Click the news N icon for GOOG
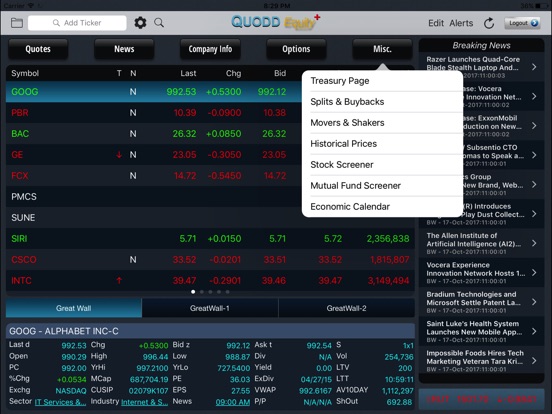Viewport: 552px width, 414px height. pos(133,92)
